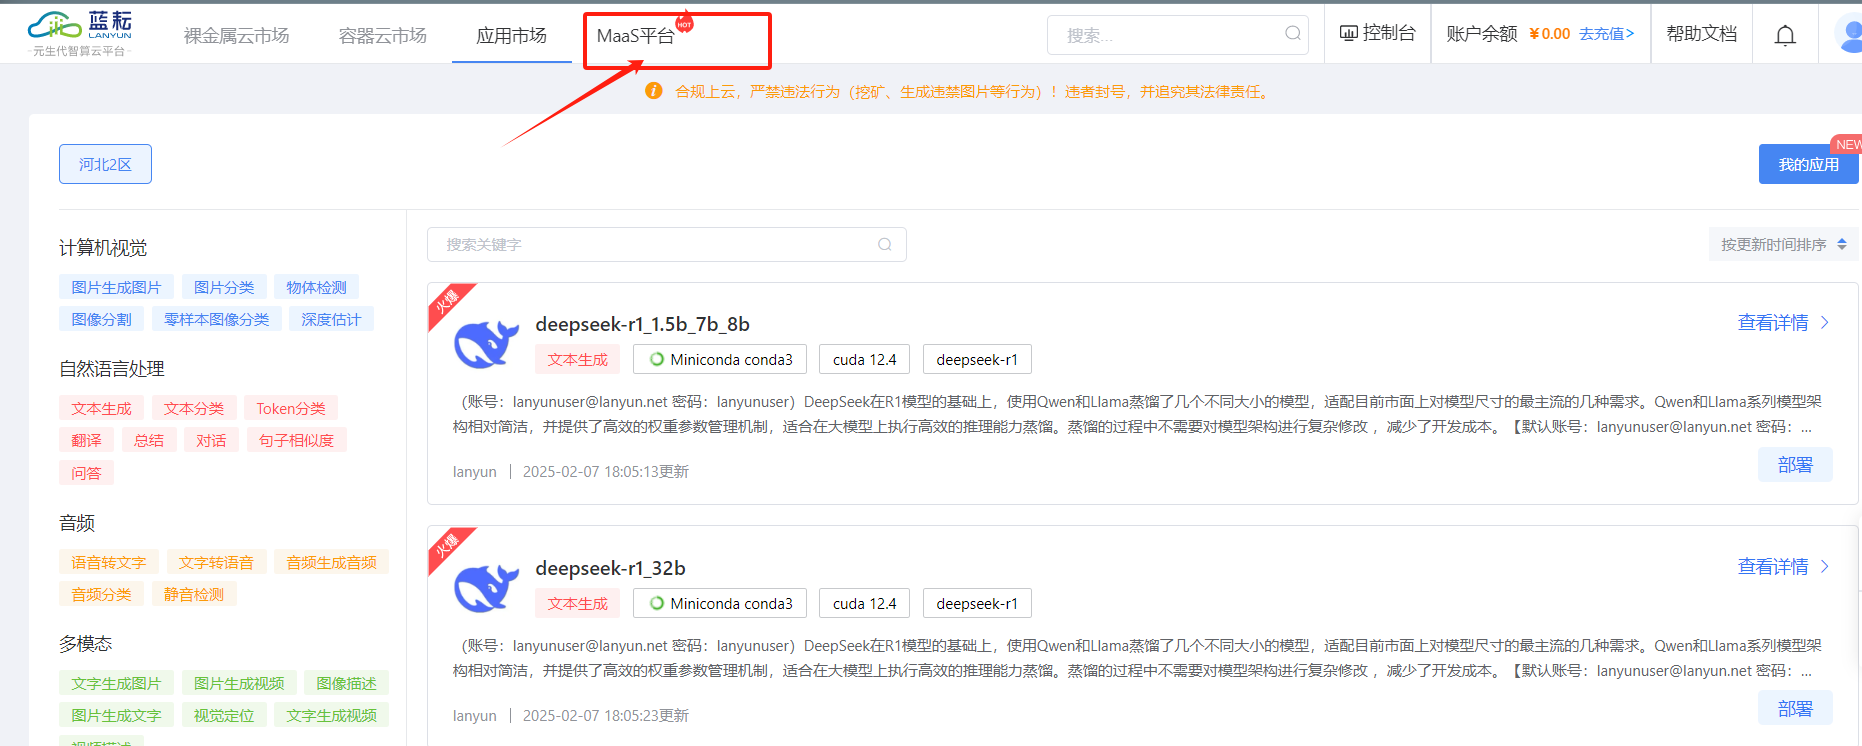
Task: Click 文本生成 tag on deepseek-r1_32b card
Action: 577,603
